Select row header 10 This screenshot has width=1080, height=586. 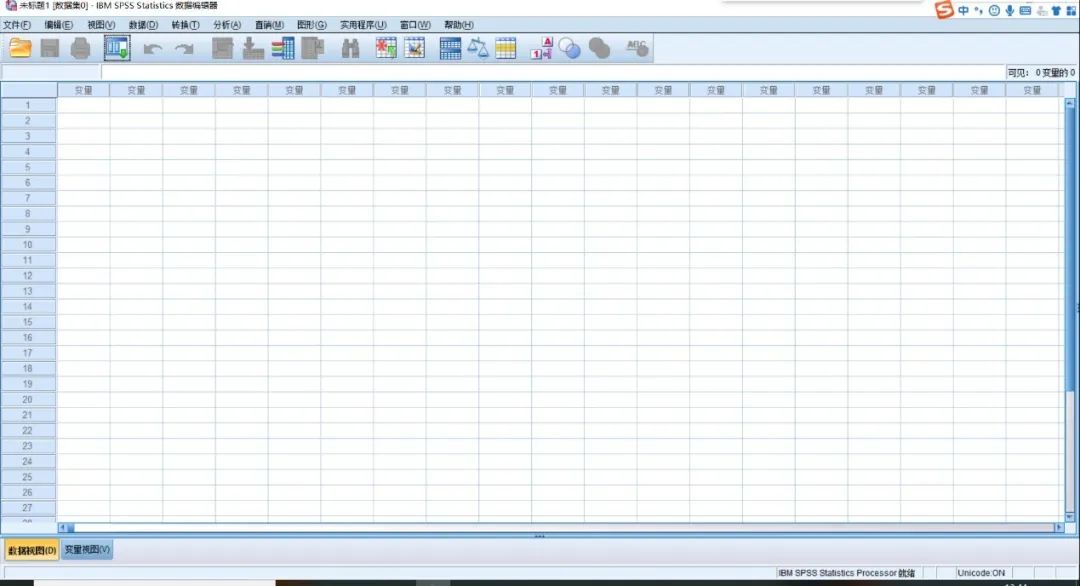click(28, 244)
